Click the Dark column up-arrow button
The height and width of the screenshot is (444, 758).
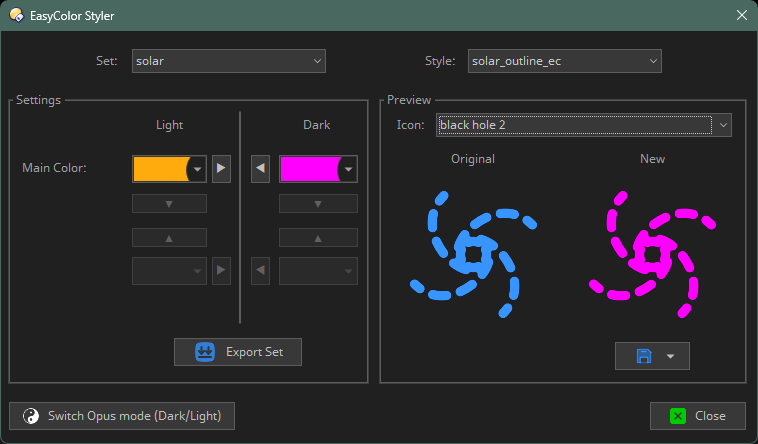pos(318,238)
